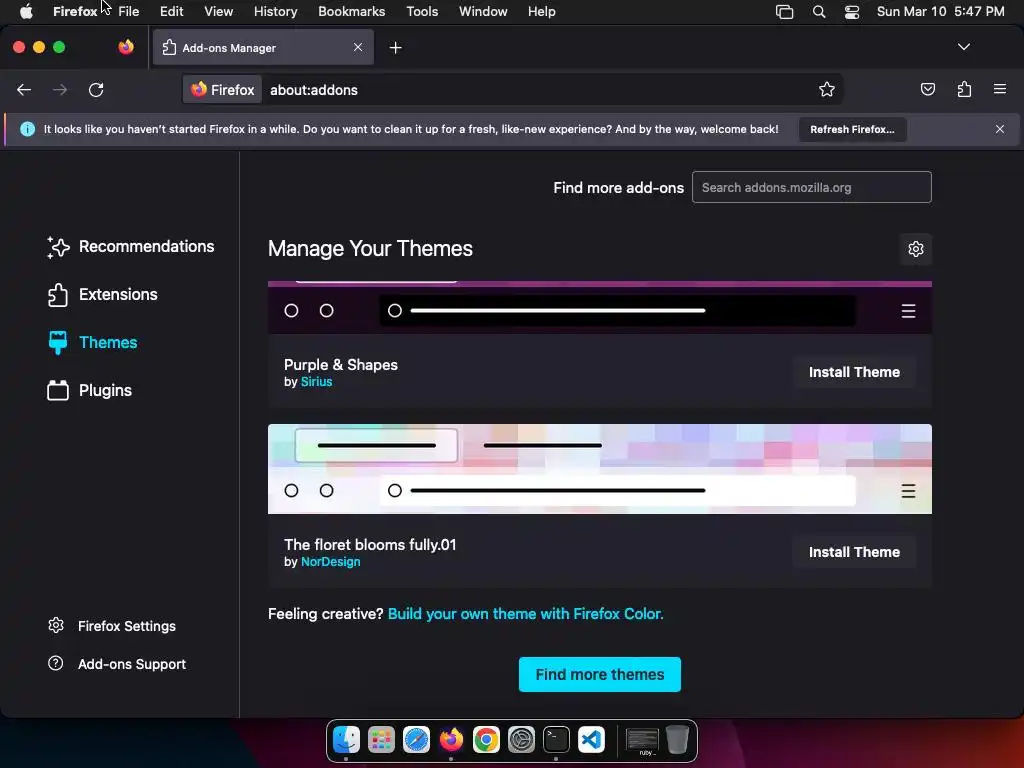Open the Trash from the dock
Viewport: 1024px width, 768px height.
pos(678,740)
